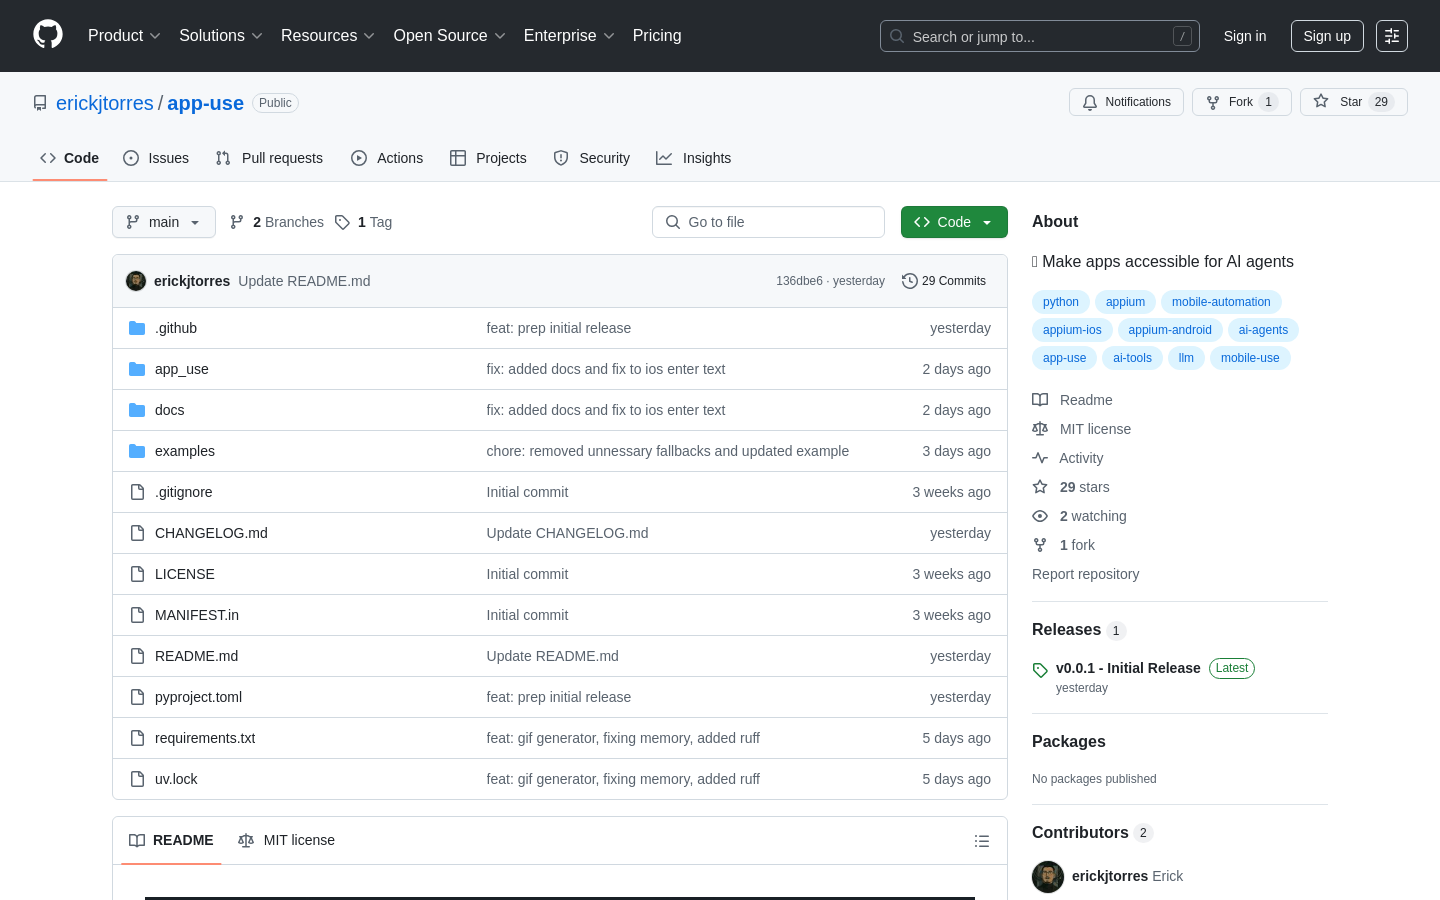Click the uv.lock file icon
Screen dimensions: 1440x900
137,779
